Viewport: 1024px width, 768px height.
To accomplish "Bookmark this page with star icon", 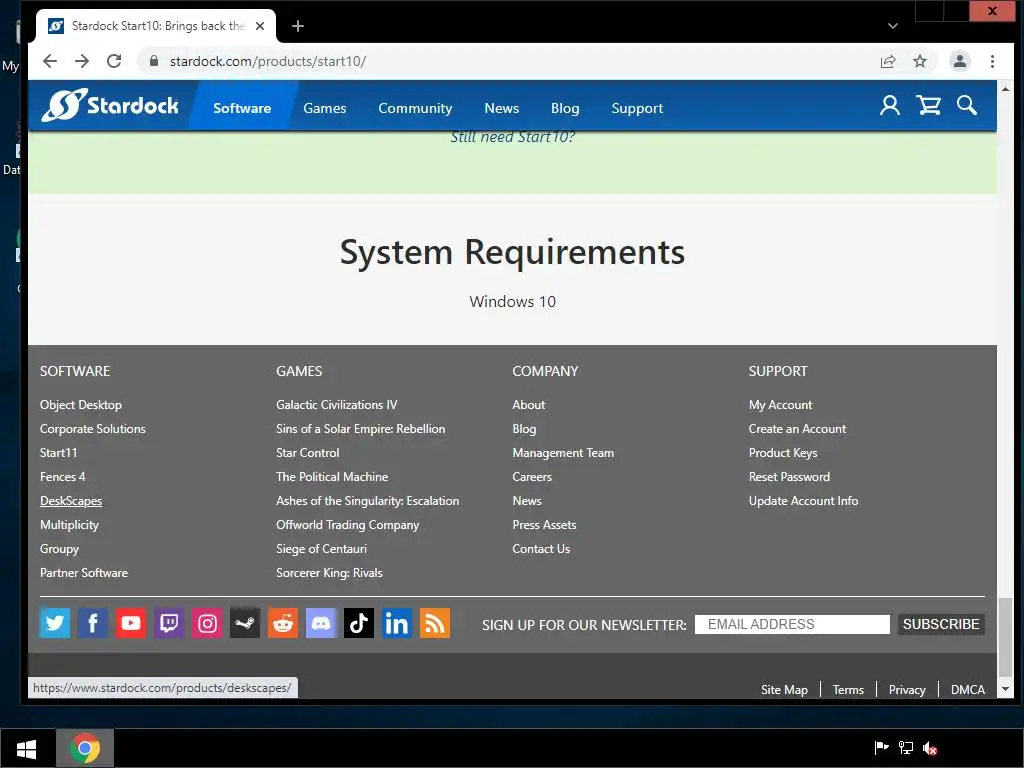I will coord(920,61).
